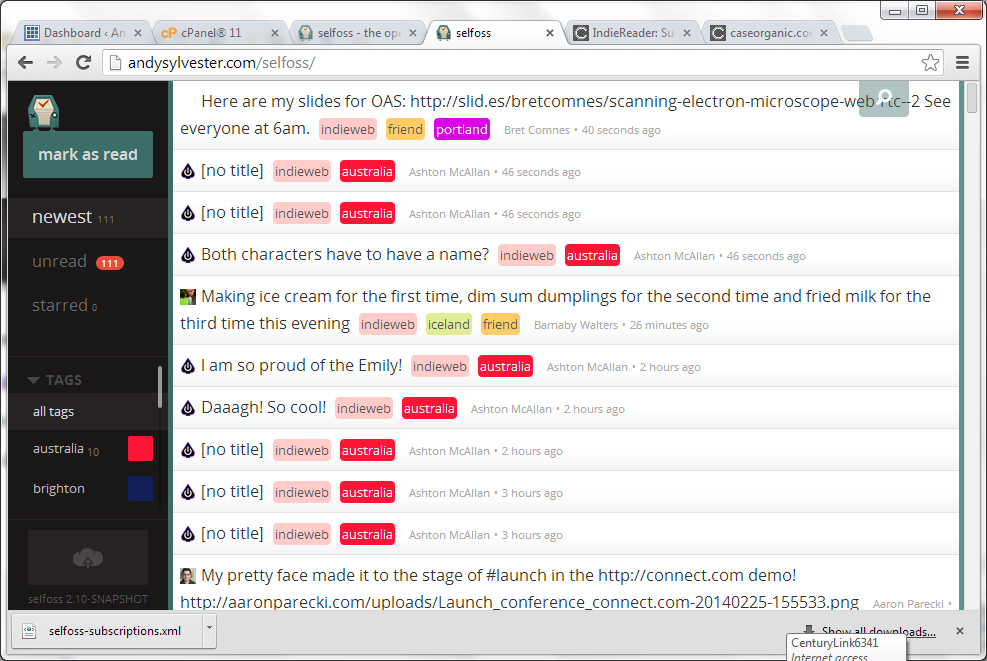
Task: Click the flame icon beside 'I am so proud of the Emily!'
Action: pyautogui.click(x=188, y=366)
